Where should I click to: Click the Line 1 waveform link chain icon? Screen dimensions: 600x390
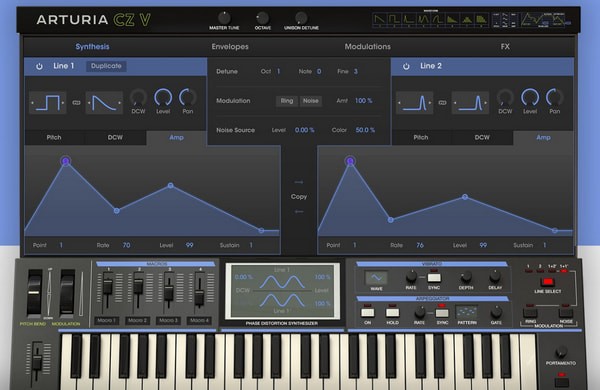click(76, 103)
